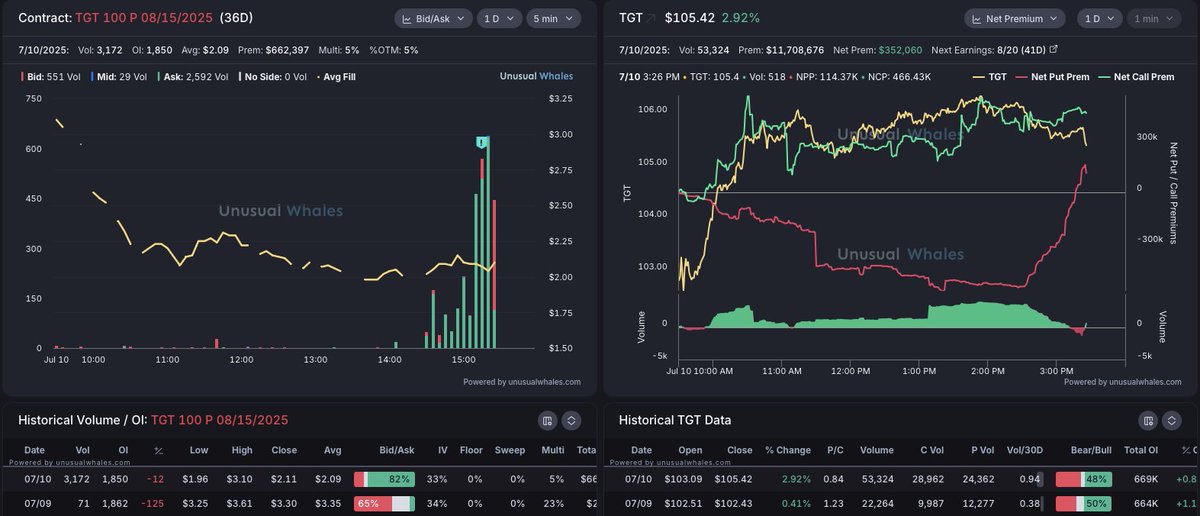
Task: Toggle the TGT price line legend
Action: click(989, 76)
